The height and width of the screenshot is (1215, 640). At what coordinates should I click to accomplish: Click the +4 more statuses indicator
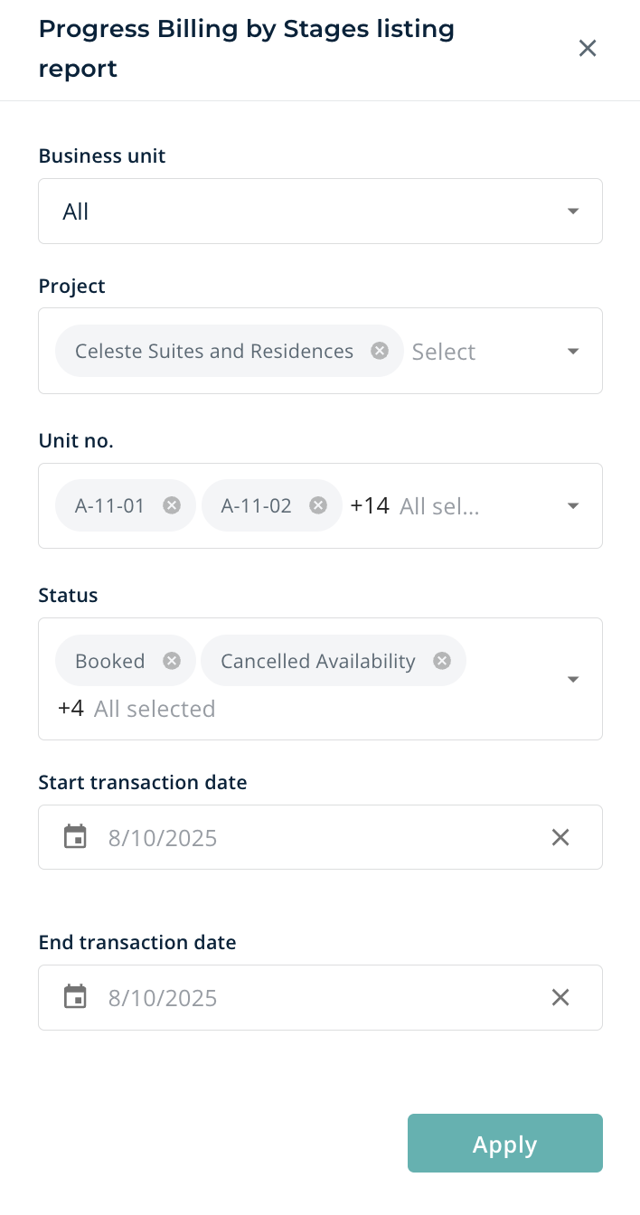(71, 709)
